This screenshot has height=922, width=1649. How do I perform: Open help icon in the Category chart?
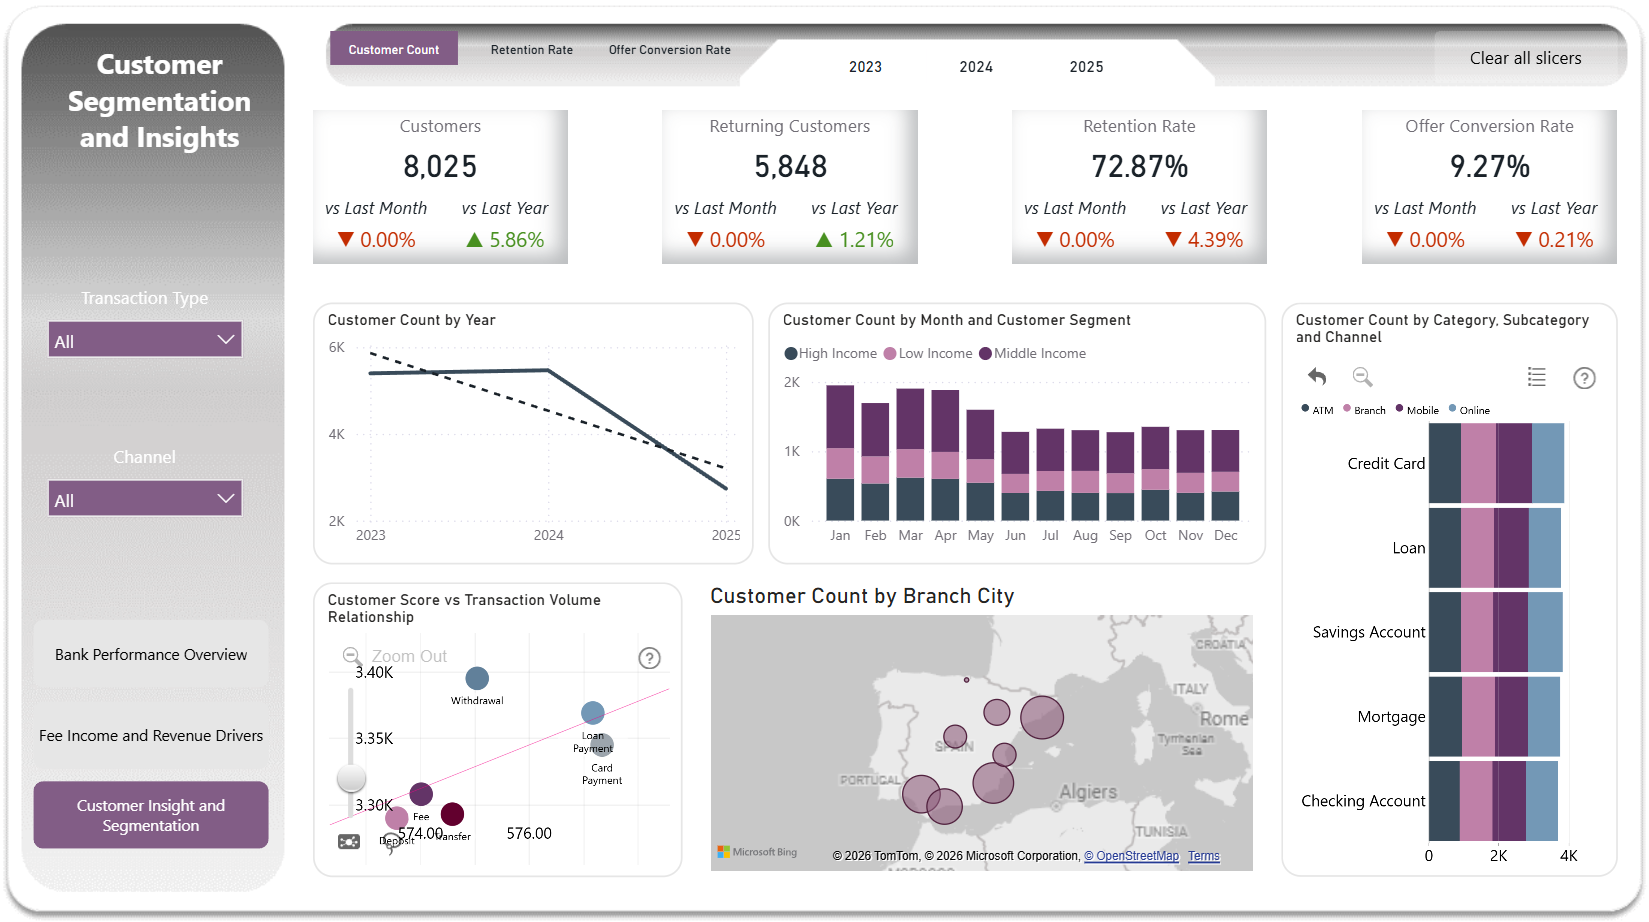[1584, 378]
